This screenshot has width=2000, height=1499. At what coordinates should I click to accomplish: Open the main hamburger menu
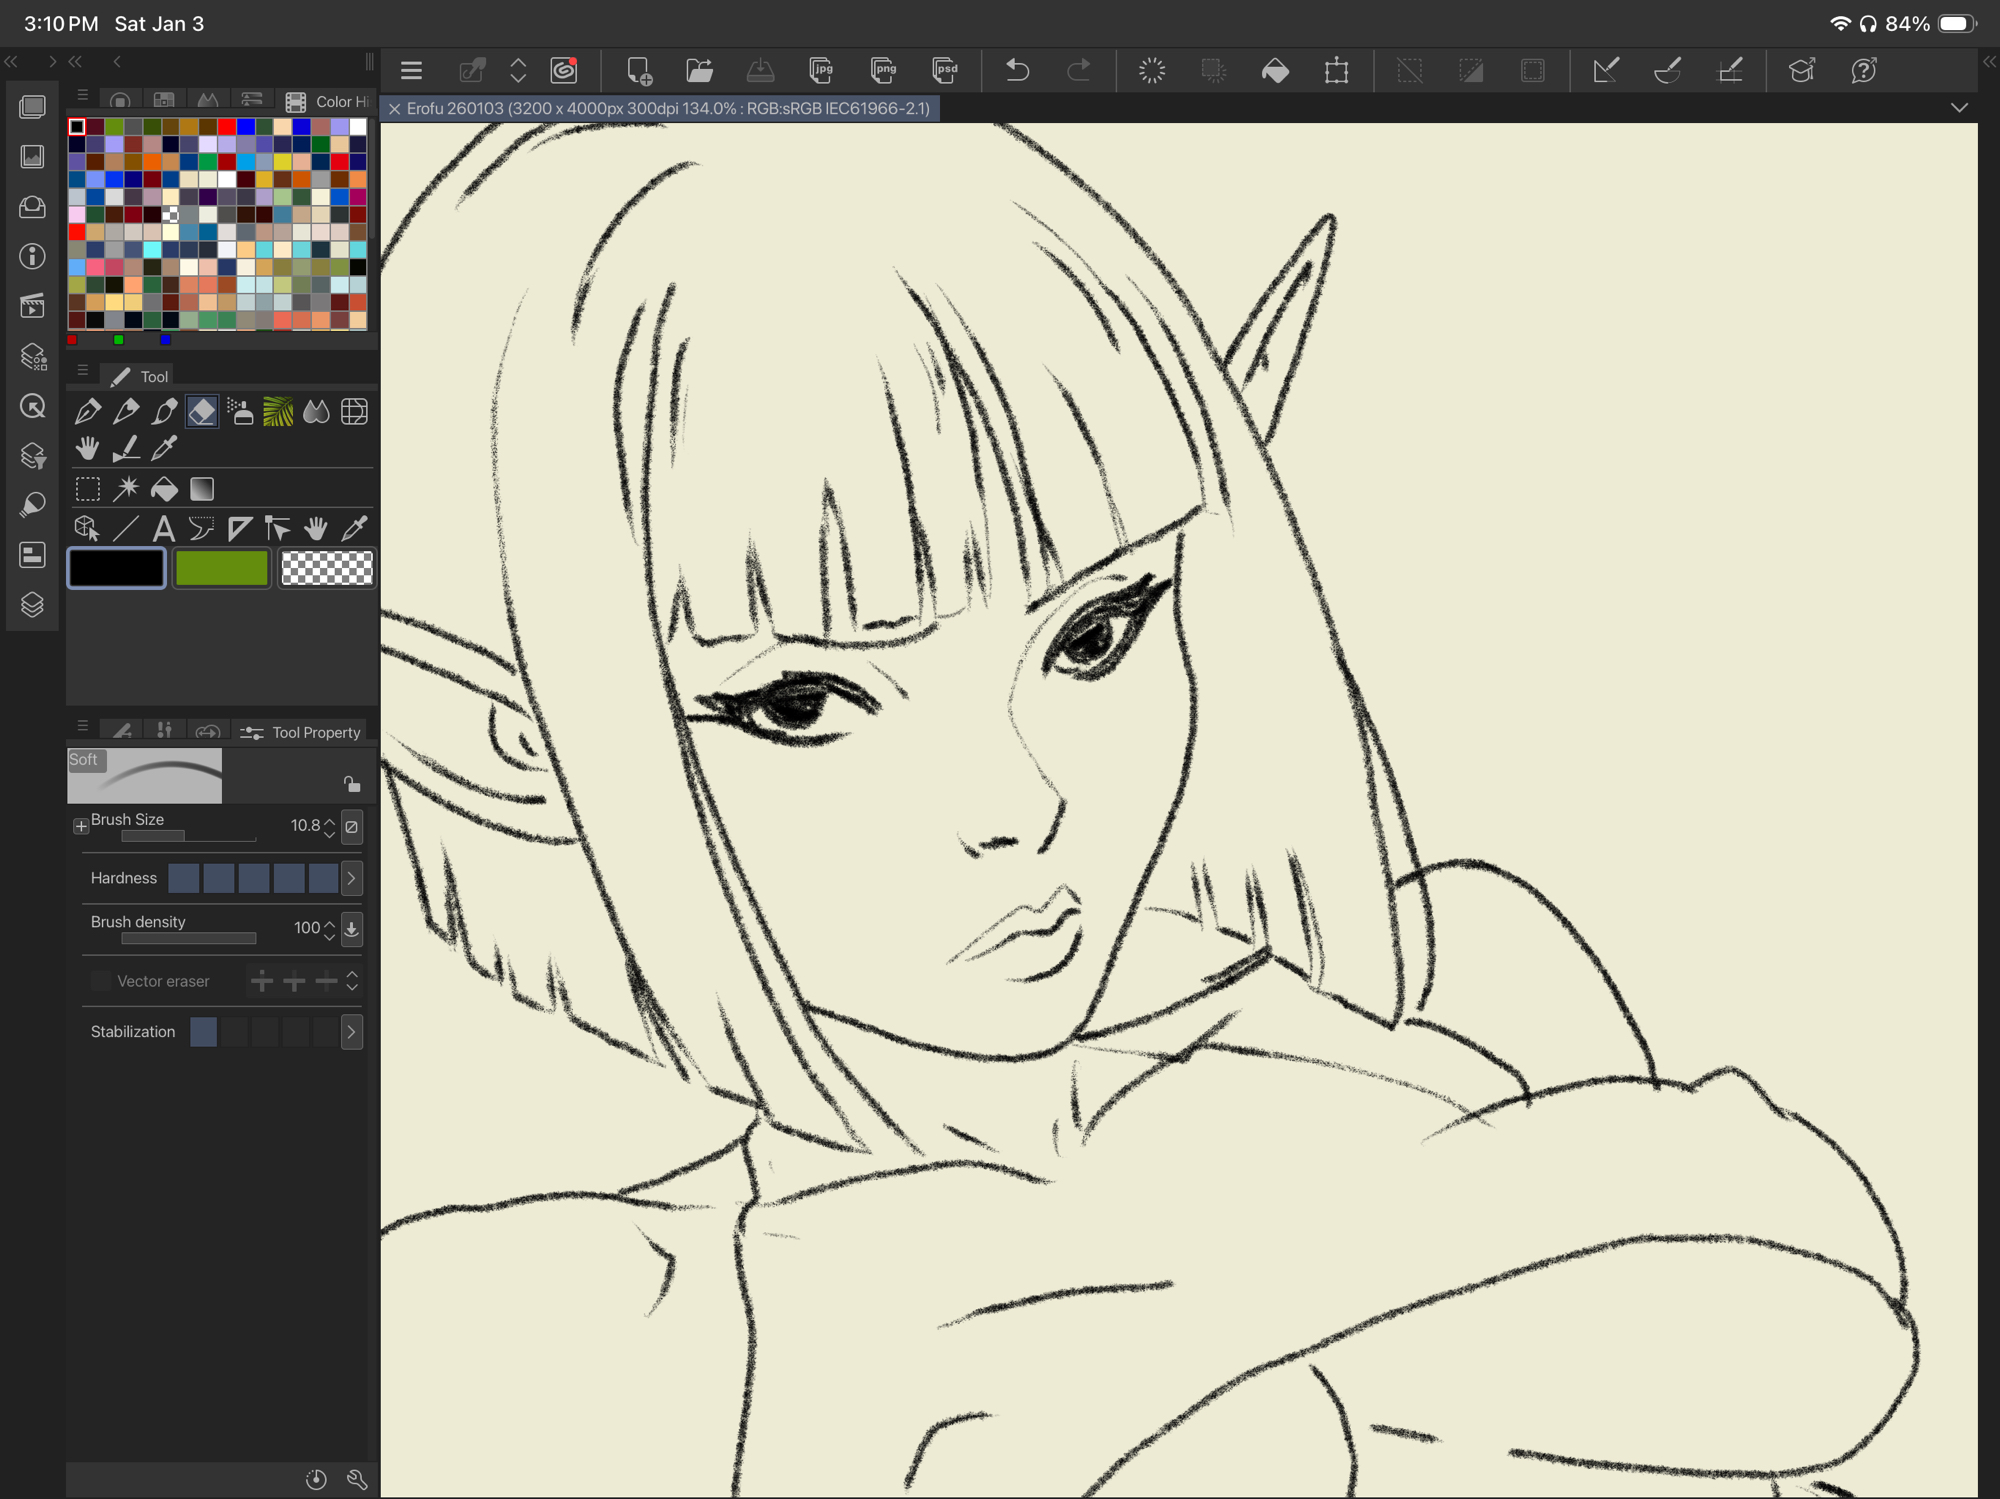[x=411, y=70]
